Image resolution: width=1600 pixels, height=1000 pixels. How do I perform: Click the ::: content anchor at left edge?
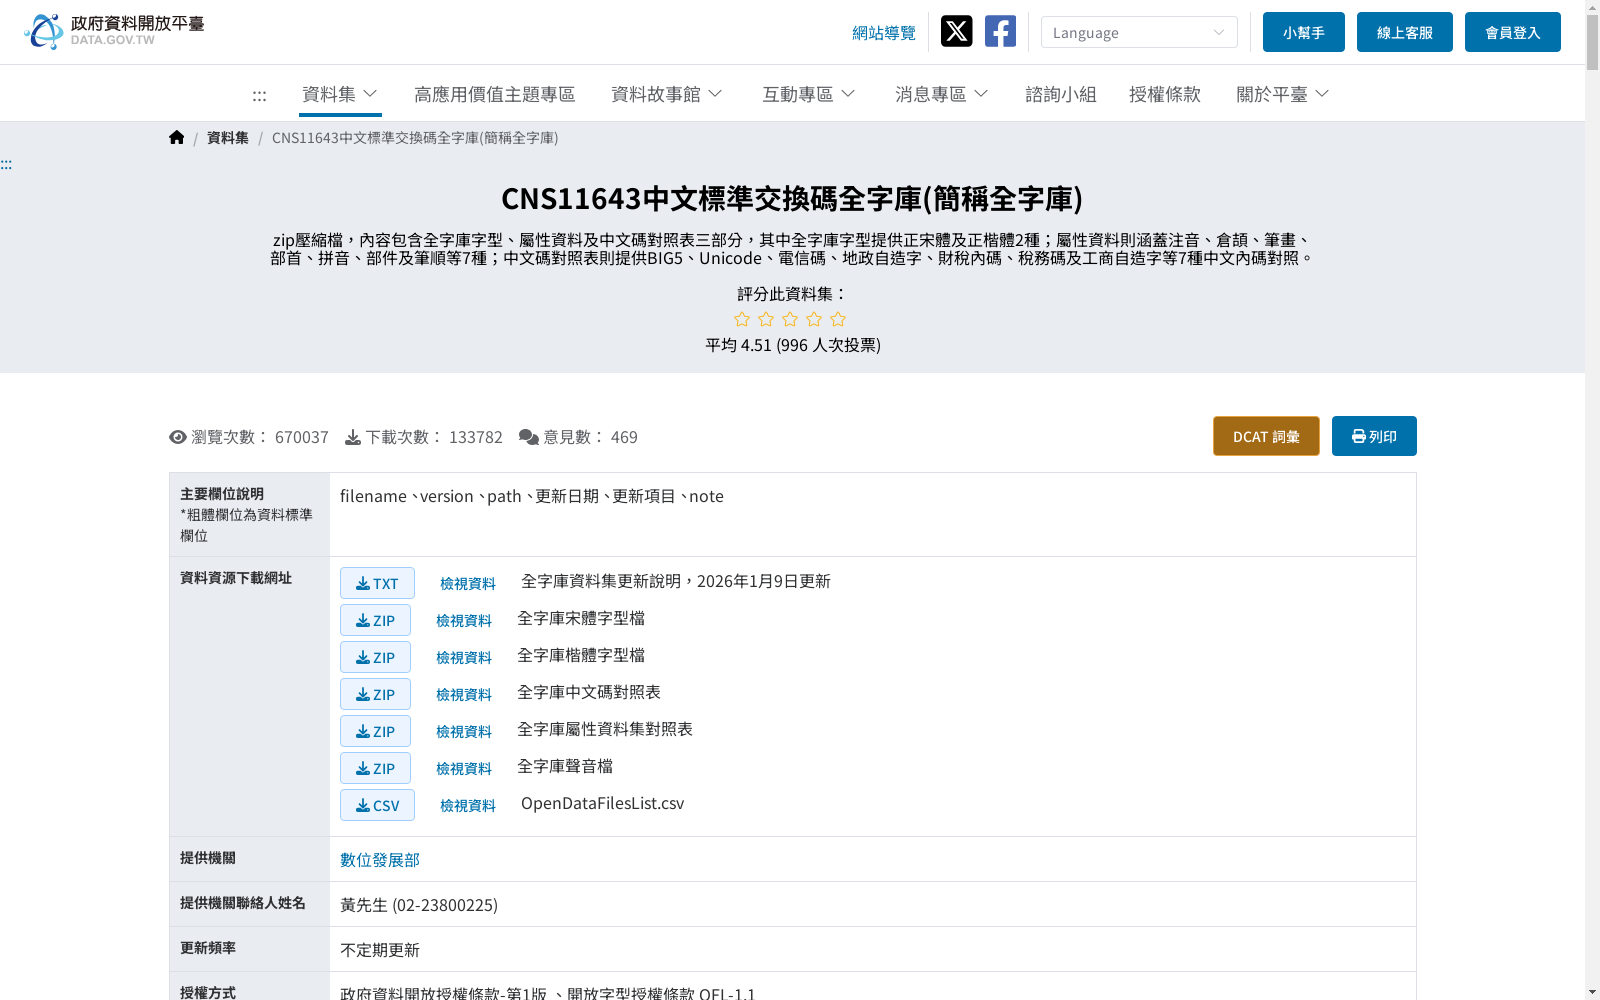[6, 164]
